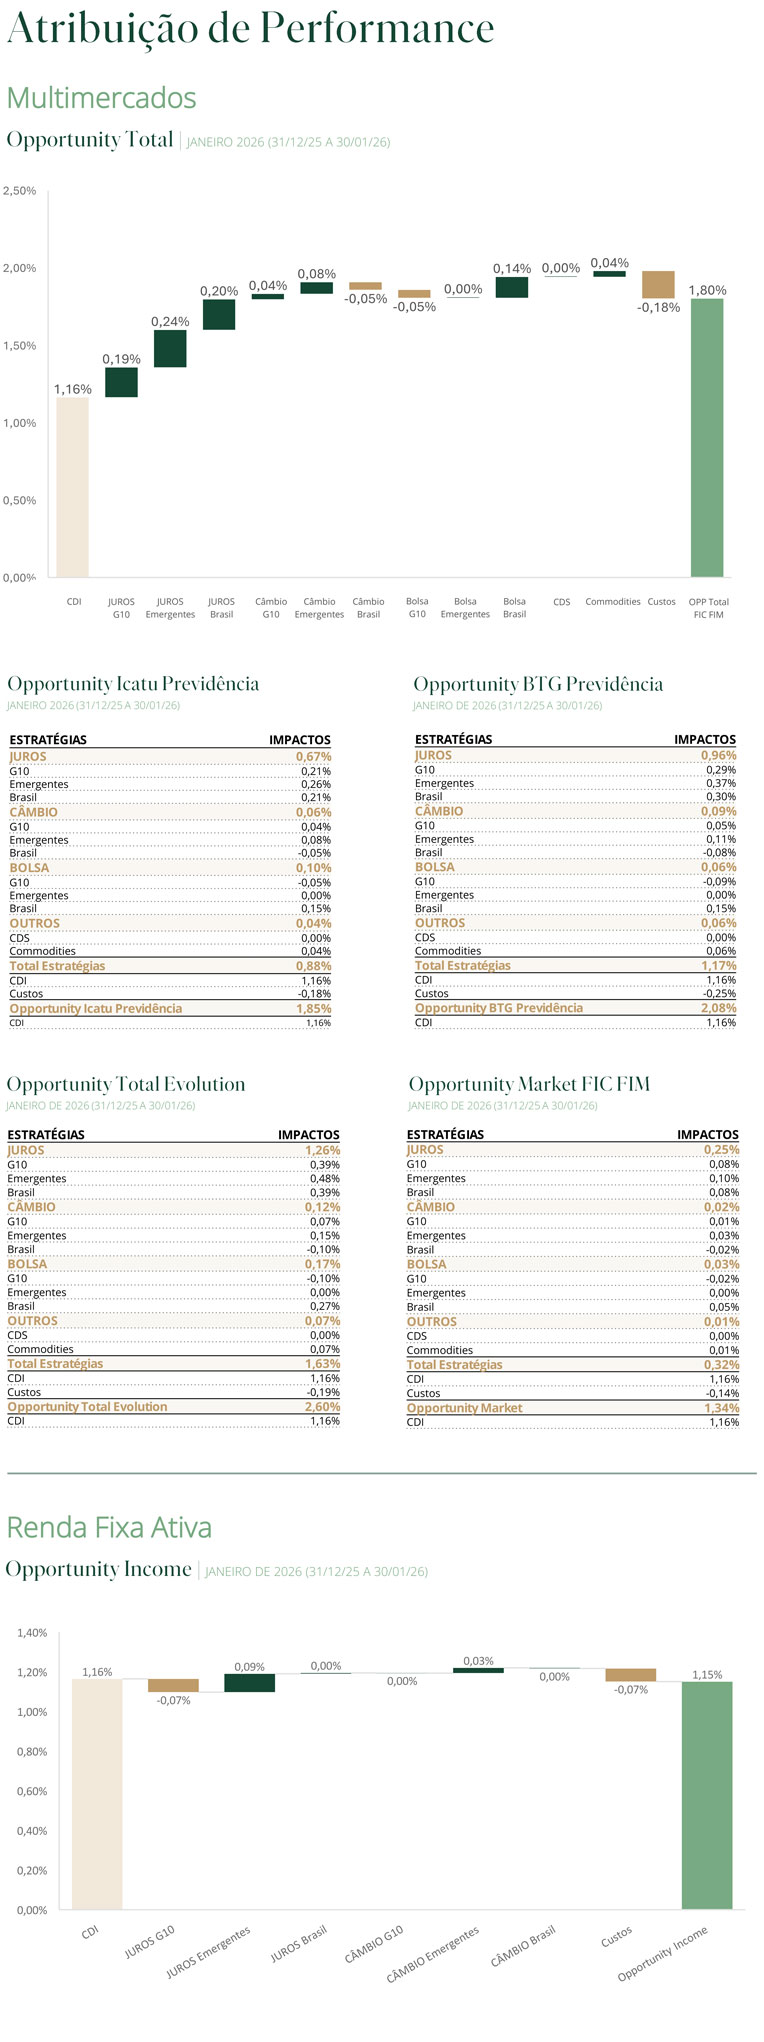Click the 'Atribuição de Performance' main title
764x2042 pixels.
[250, 28]
